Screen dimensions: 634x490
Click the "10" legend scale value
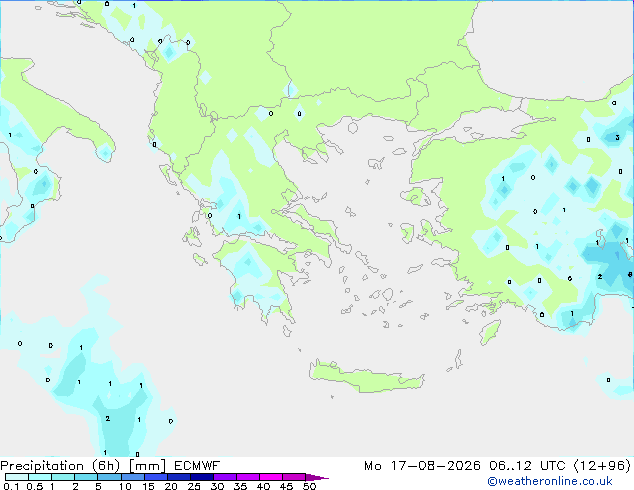(125, 486)
